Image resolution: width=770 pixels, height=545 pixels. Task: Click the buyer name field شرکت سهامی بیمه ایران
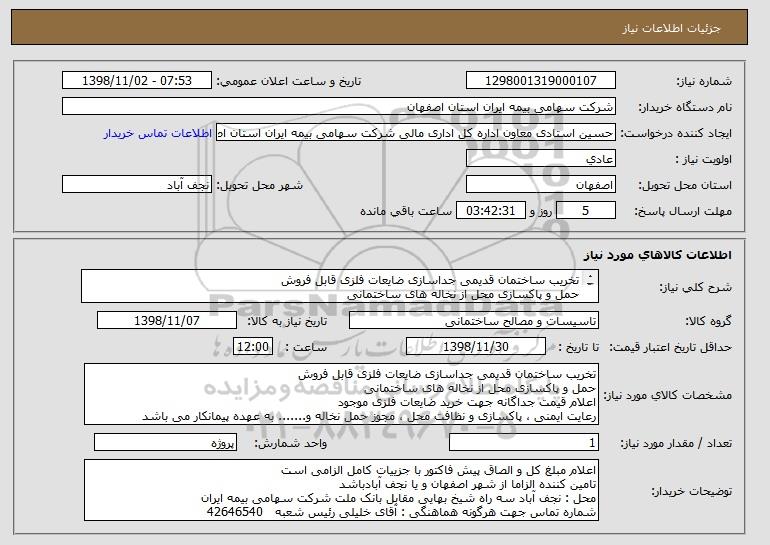339,107
